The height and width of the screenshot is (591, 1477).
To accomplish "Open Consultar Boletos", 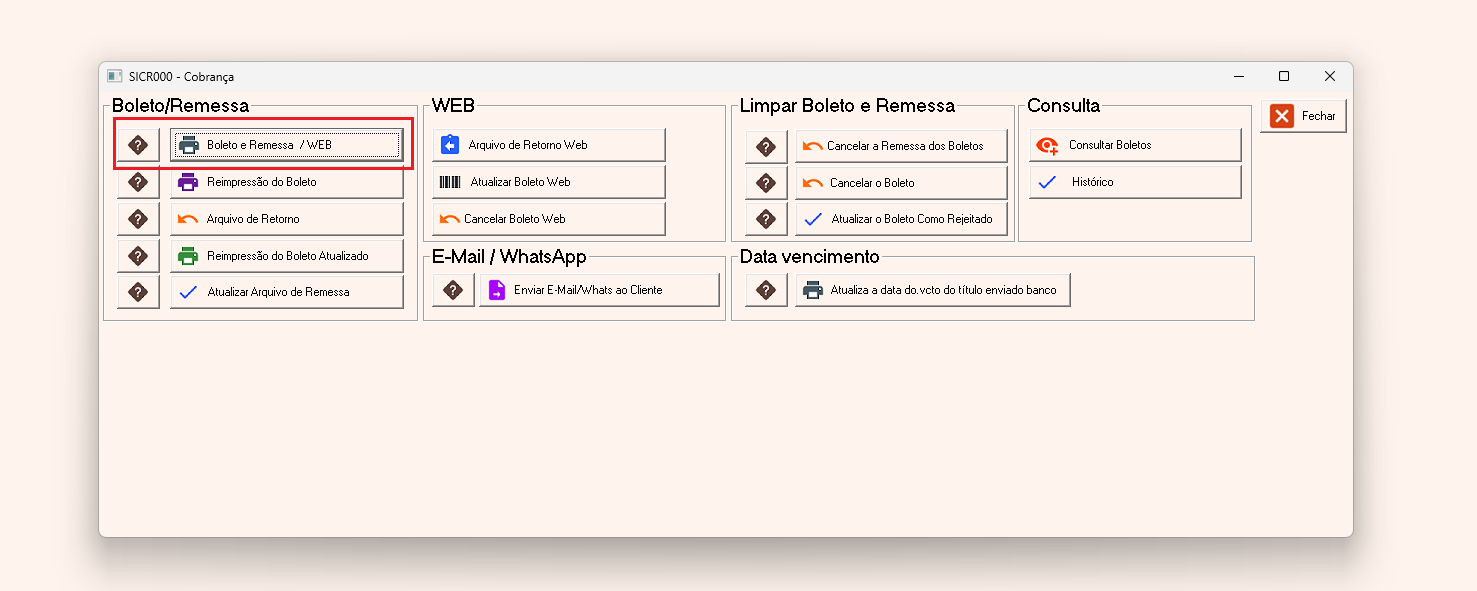I will coord(1134,146).
